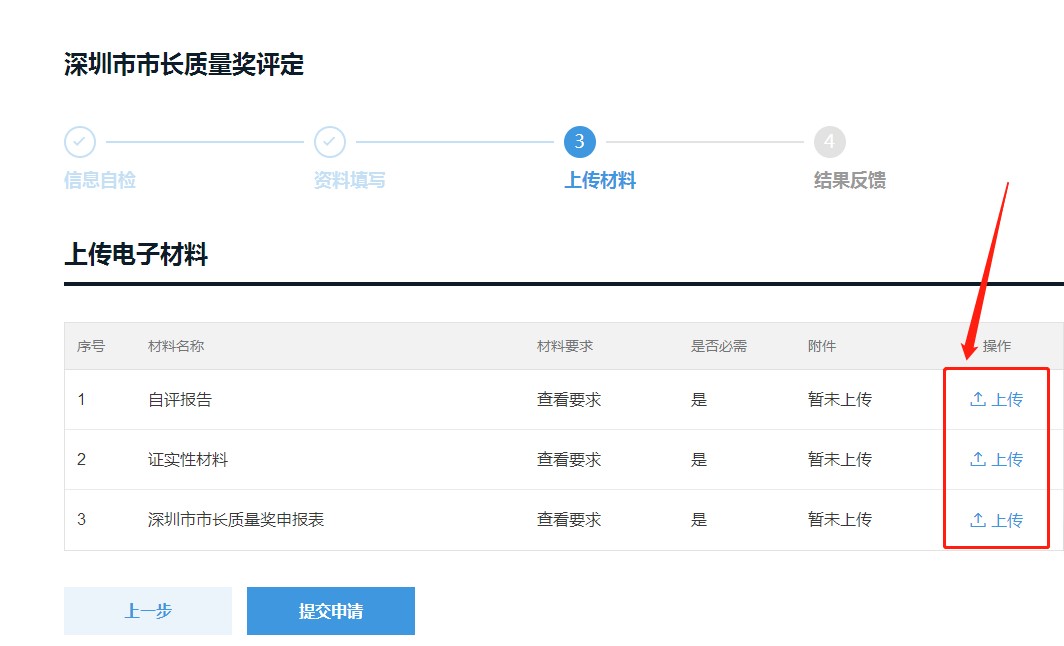
Task: Click the 资料填写 step checkmark circle
Action: pyautogui.click(x=330, y=142)
